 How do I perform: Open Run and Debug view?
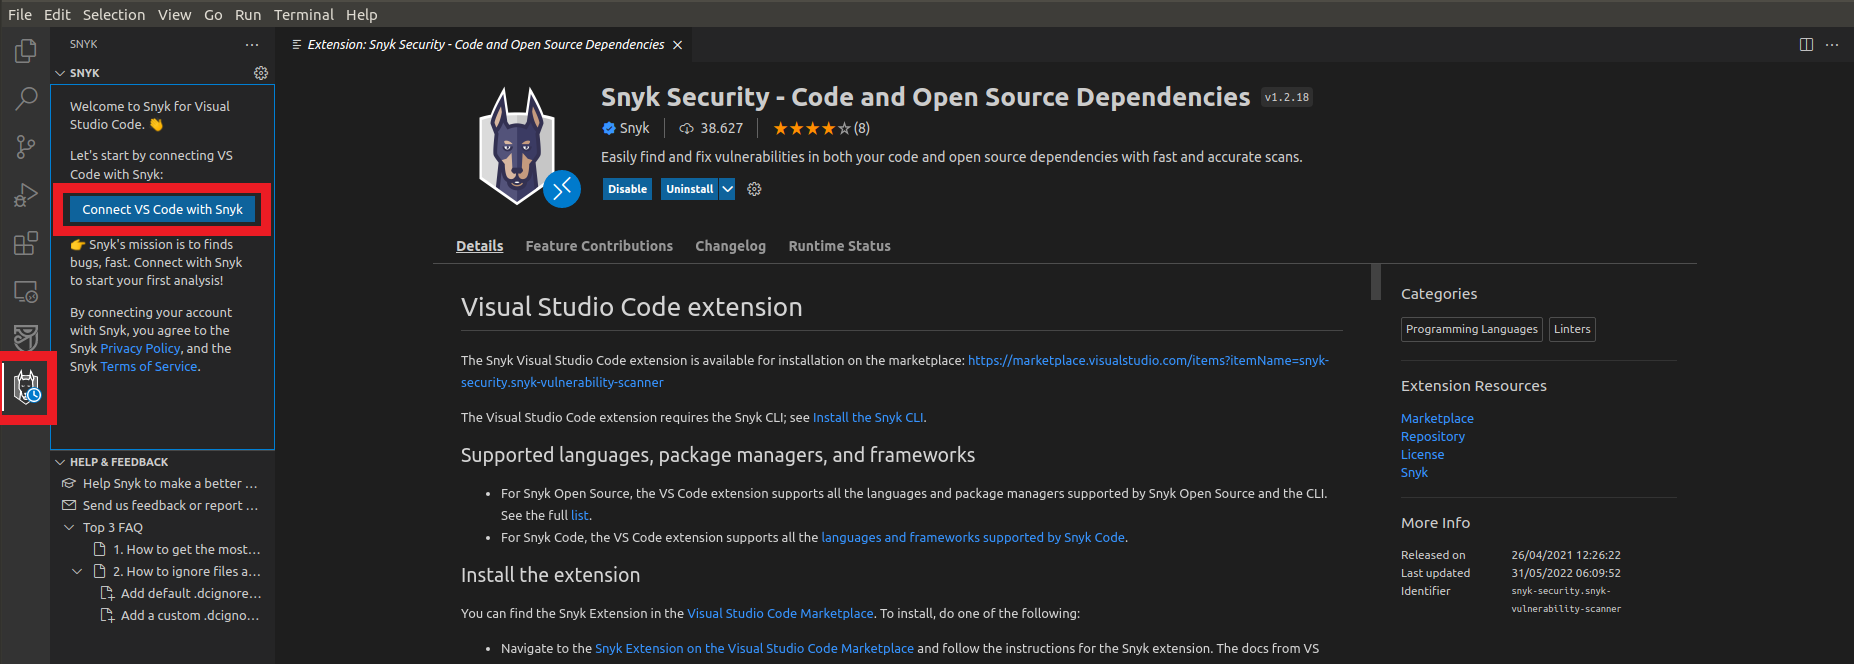point(26,195)
